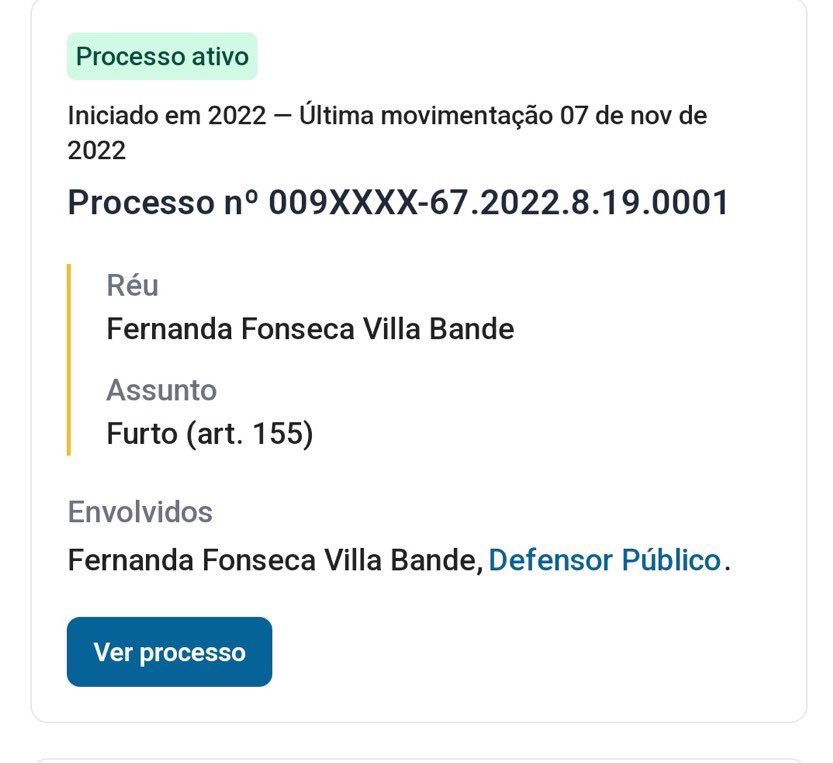
Task: Click blank card area right of "Processo ativo"
Action: (x=520, y=56)
